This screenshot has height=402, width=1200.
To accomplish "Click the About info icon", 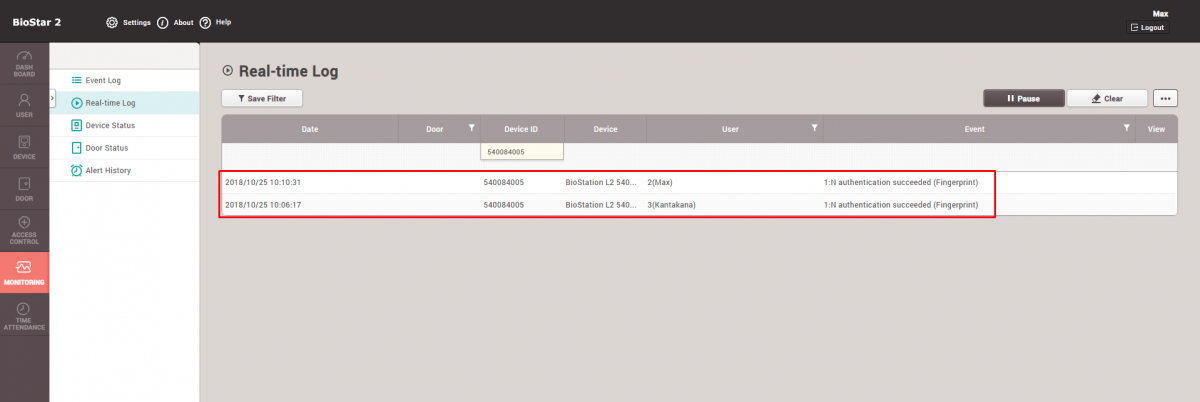I will (x=163, y=22).
